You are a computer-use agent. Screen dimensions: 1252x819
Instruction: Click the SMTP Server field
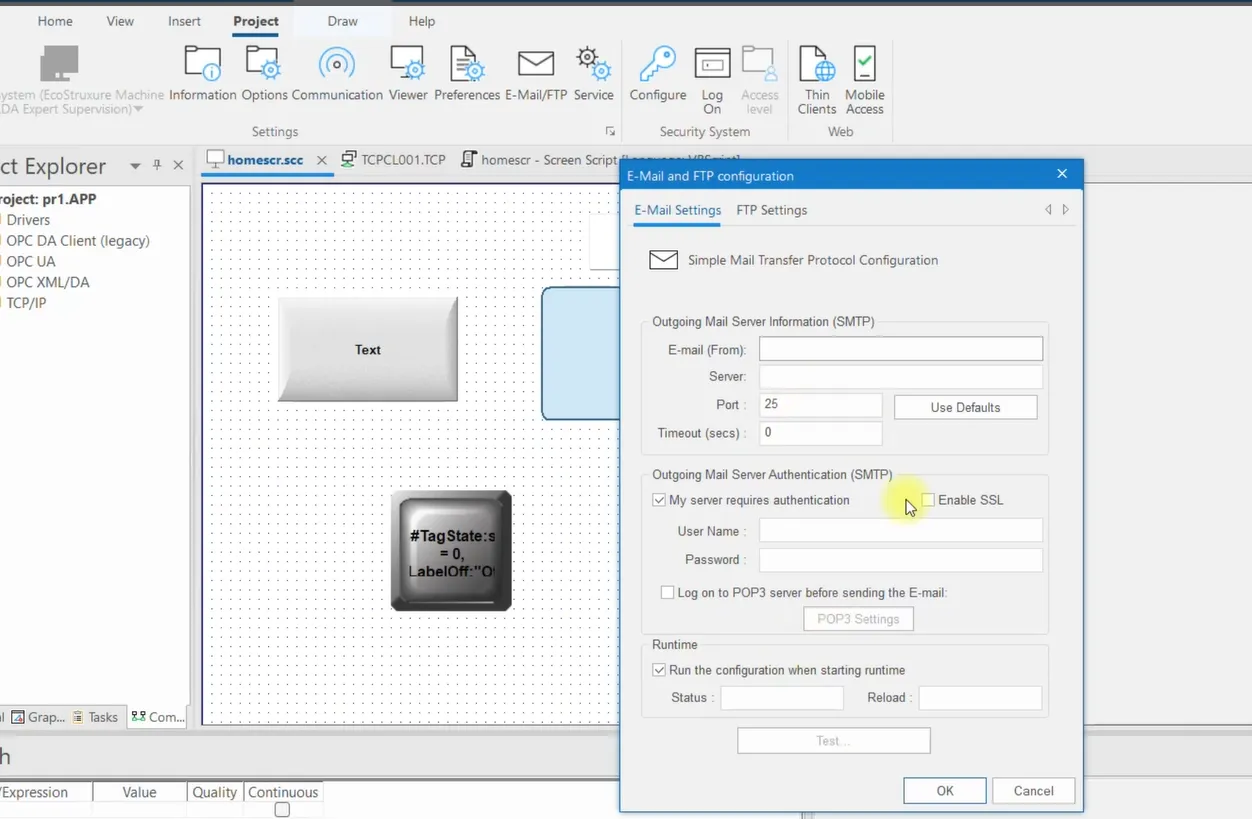pyautogui.click(x=901, y=377)
